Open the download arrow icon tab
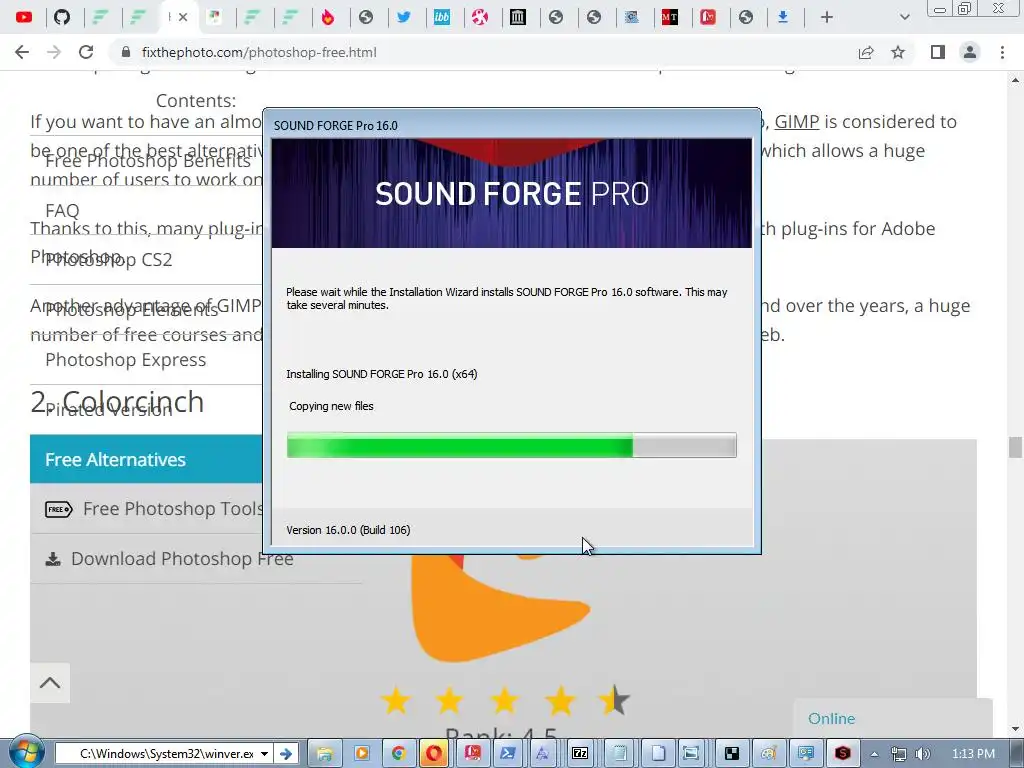 pyautogui.click(x=783, y=17)
